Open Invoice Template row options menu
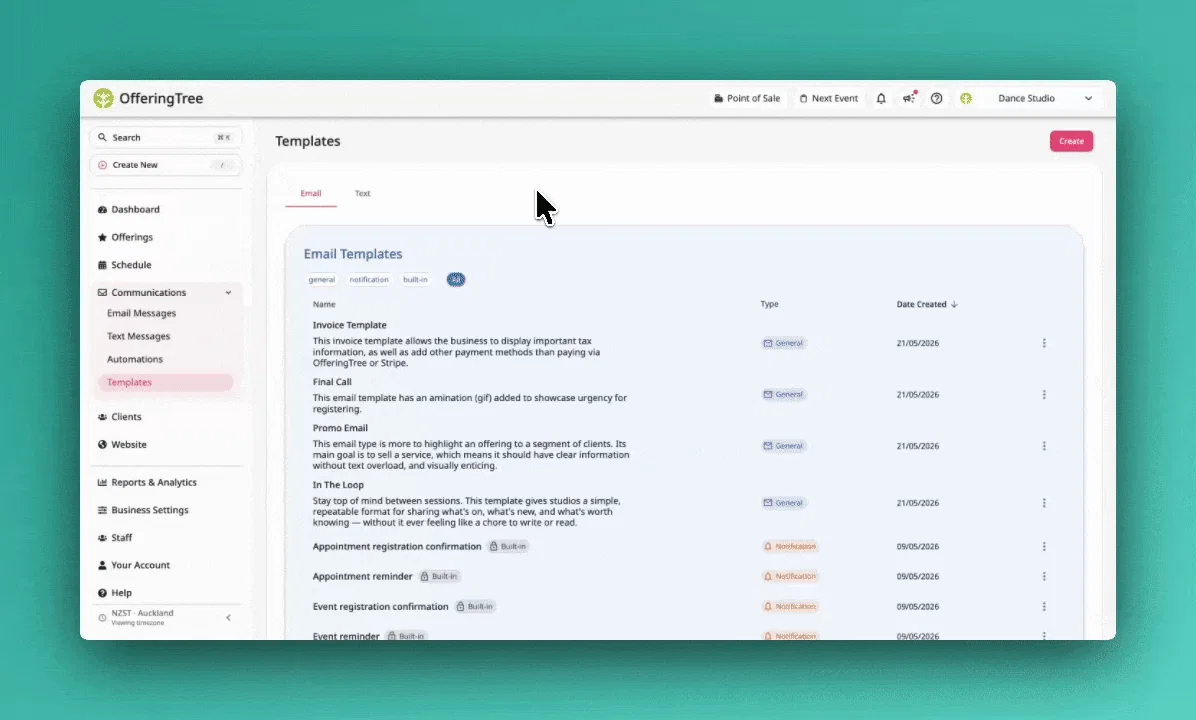This screenshot has width=1196, height=720. coord(1043,343)
